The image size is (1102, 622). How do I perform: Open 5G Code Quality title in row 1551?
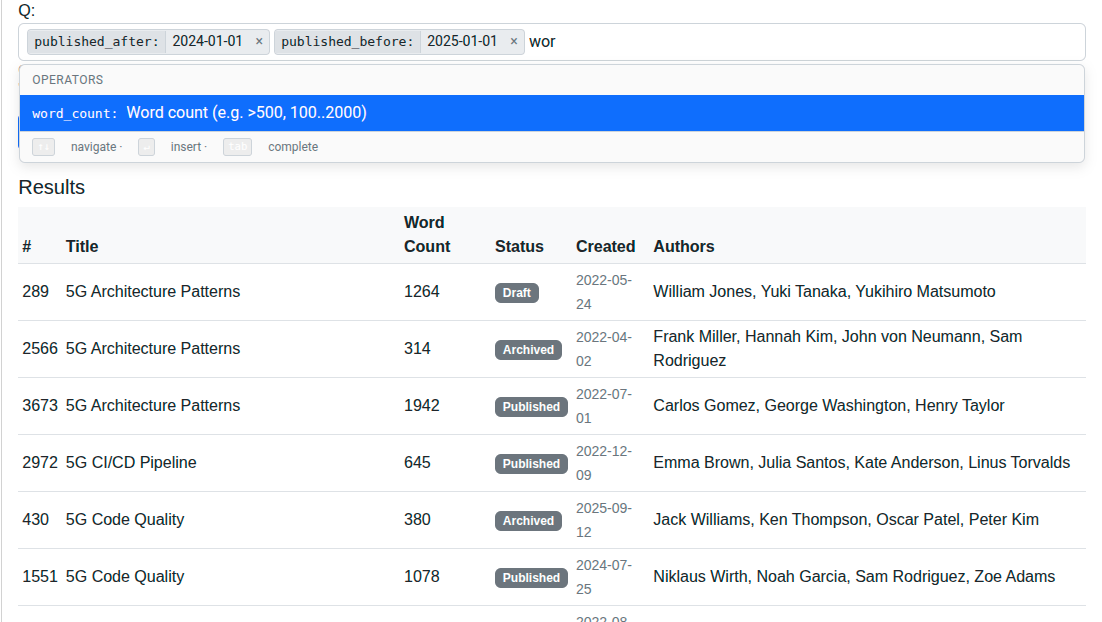[x=125, y=576]
